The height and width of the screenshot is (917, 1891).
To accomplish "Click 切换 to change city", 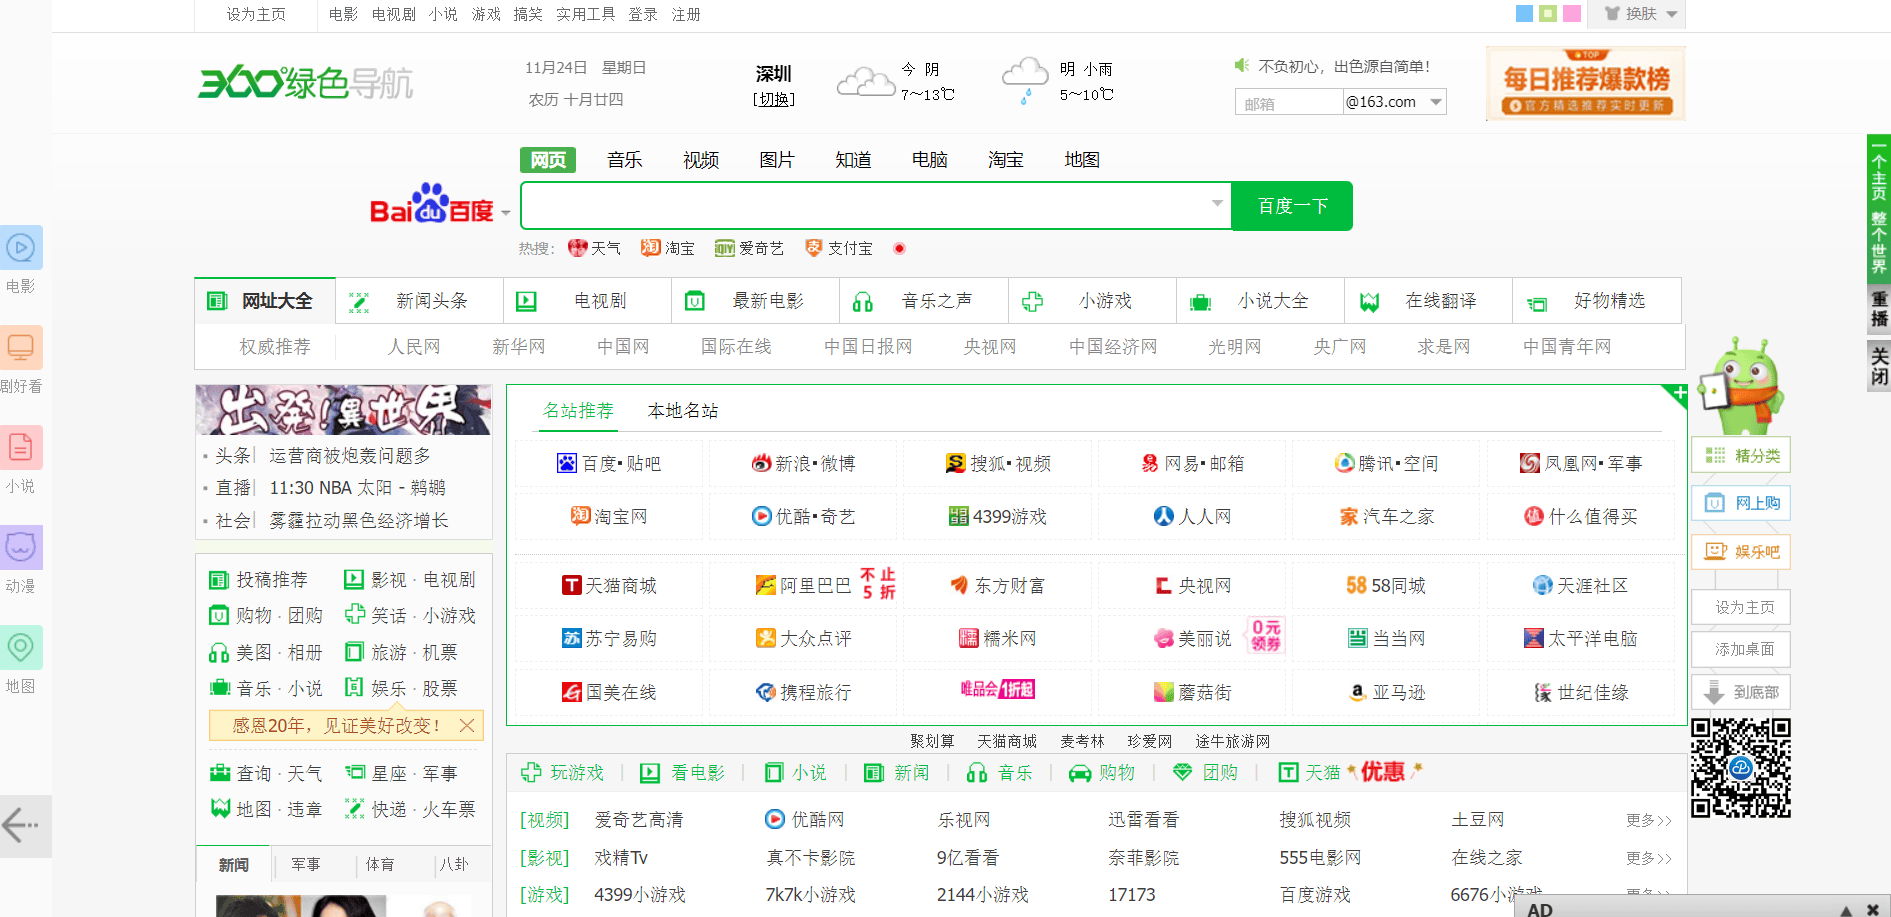I will coord(774,99).
